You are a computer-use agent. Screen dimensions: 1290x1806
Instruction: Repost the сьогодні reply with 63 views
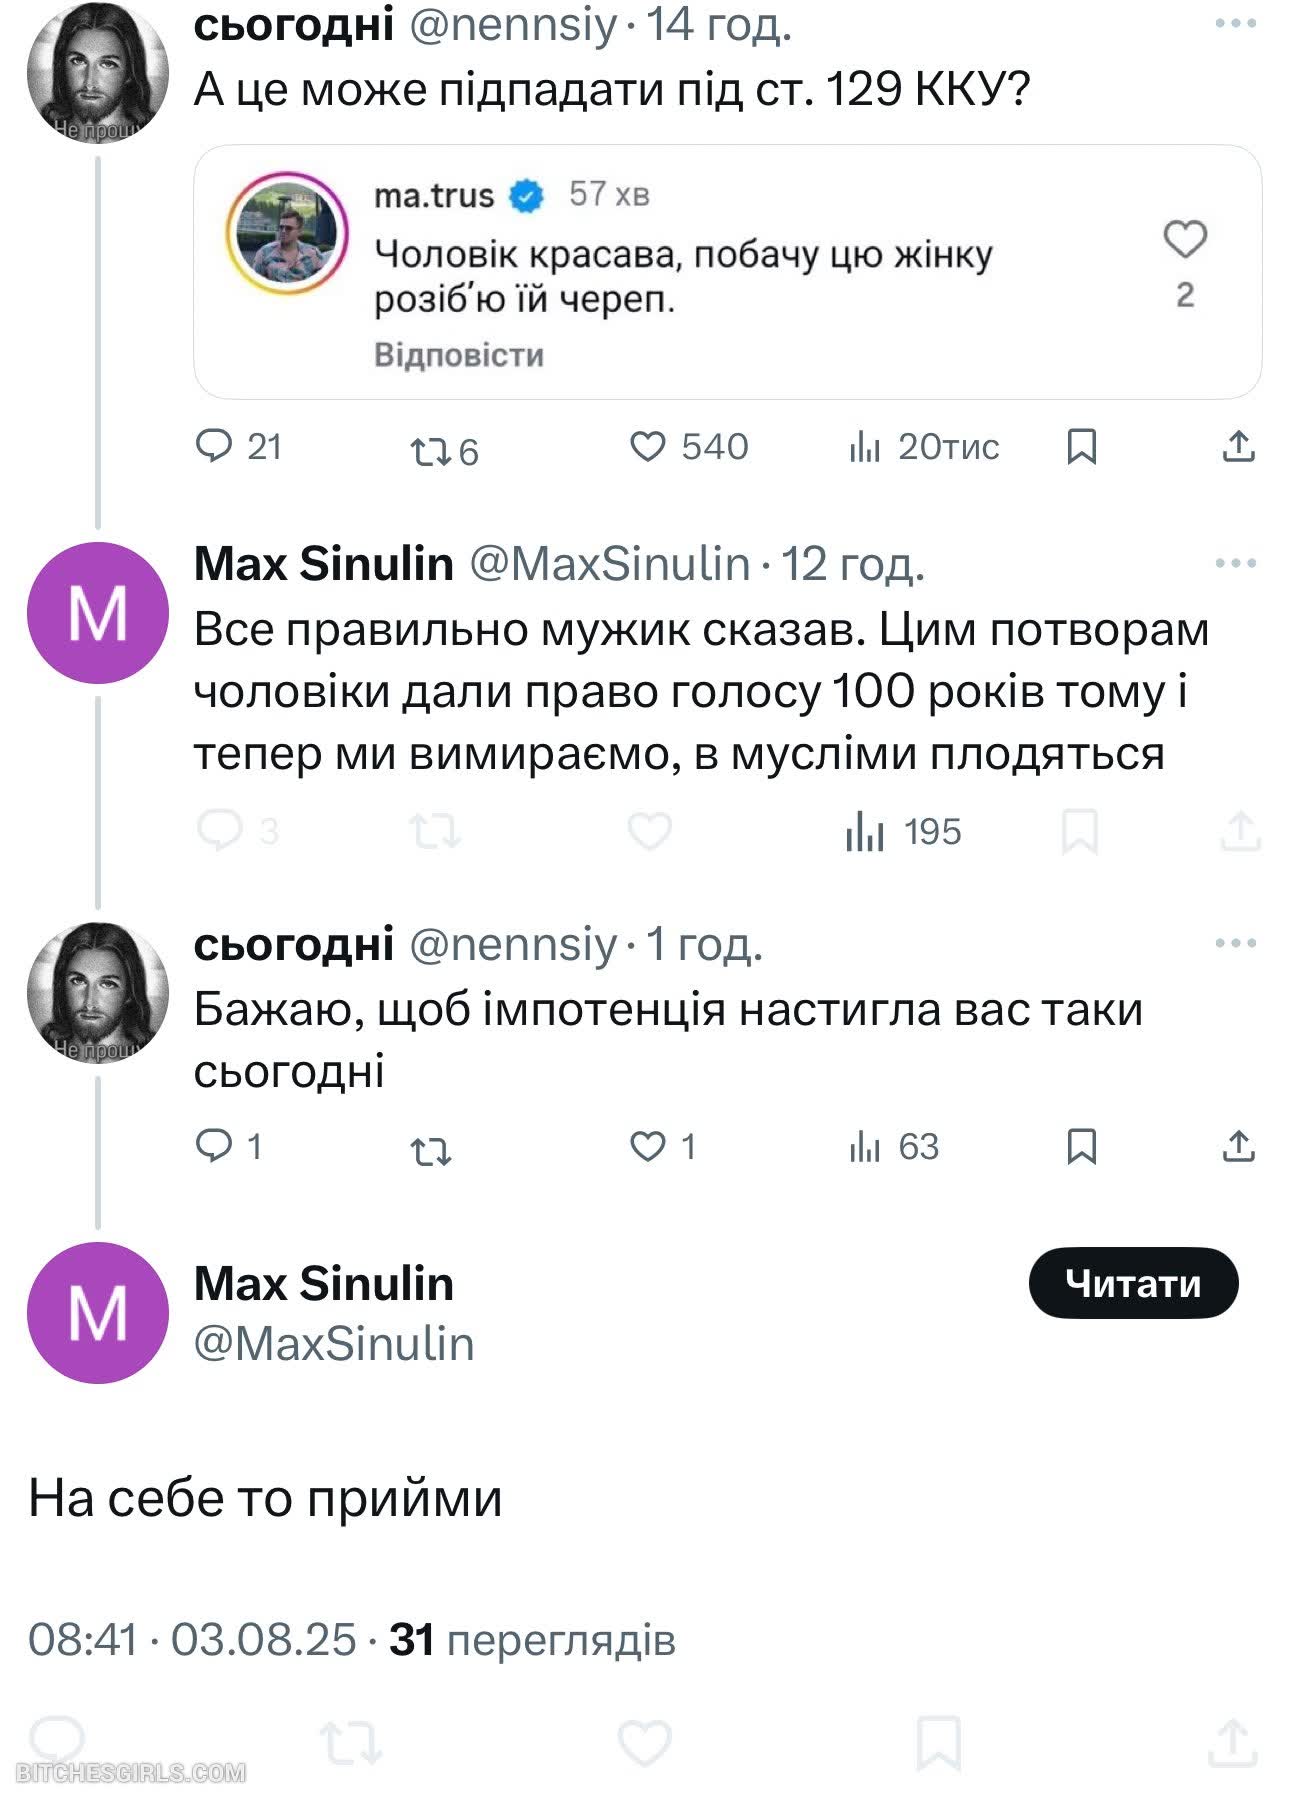point(430,1151)
